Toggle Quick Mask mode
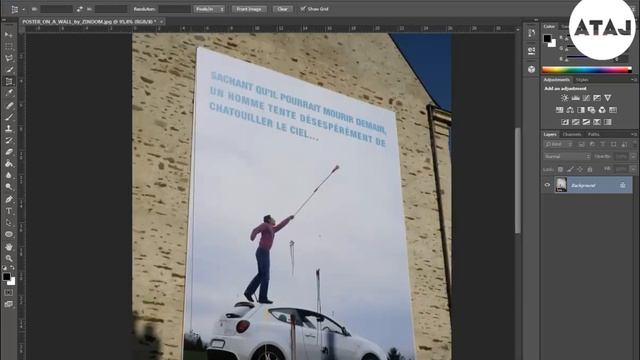 [9, 293]
